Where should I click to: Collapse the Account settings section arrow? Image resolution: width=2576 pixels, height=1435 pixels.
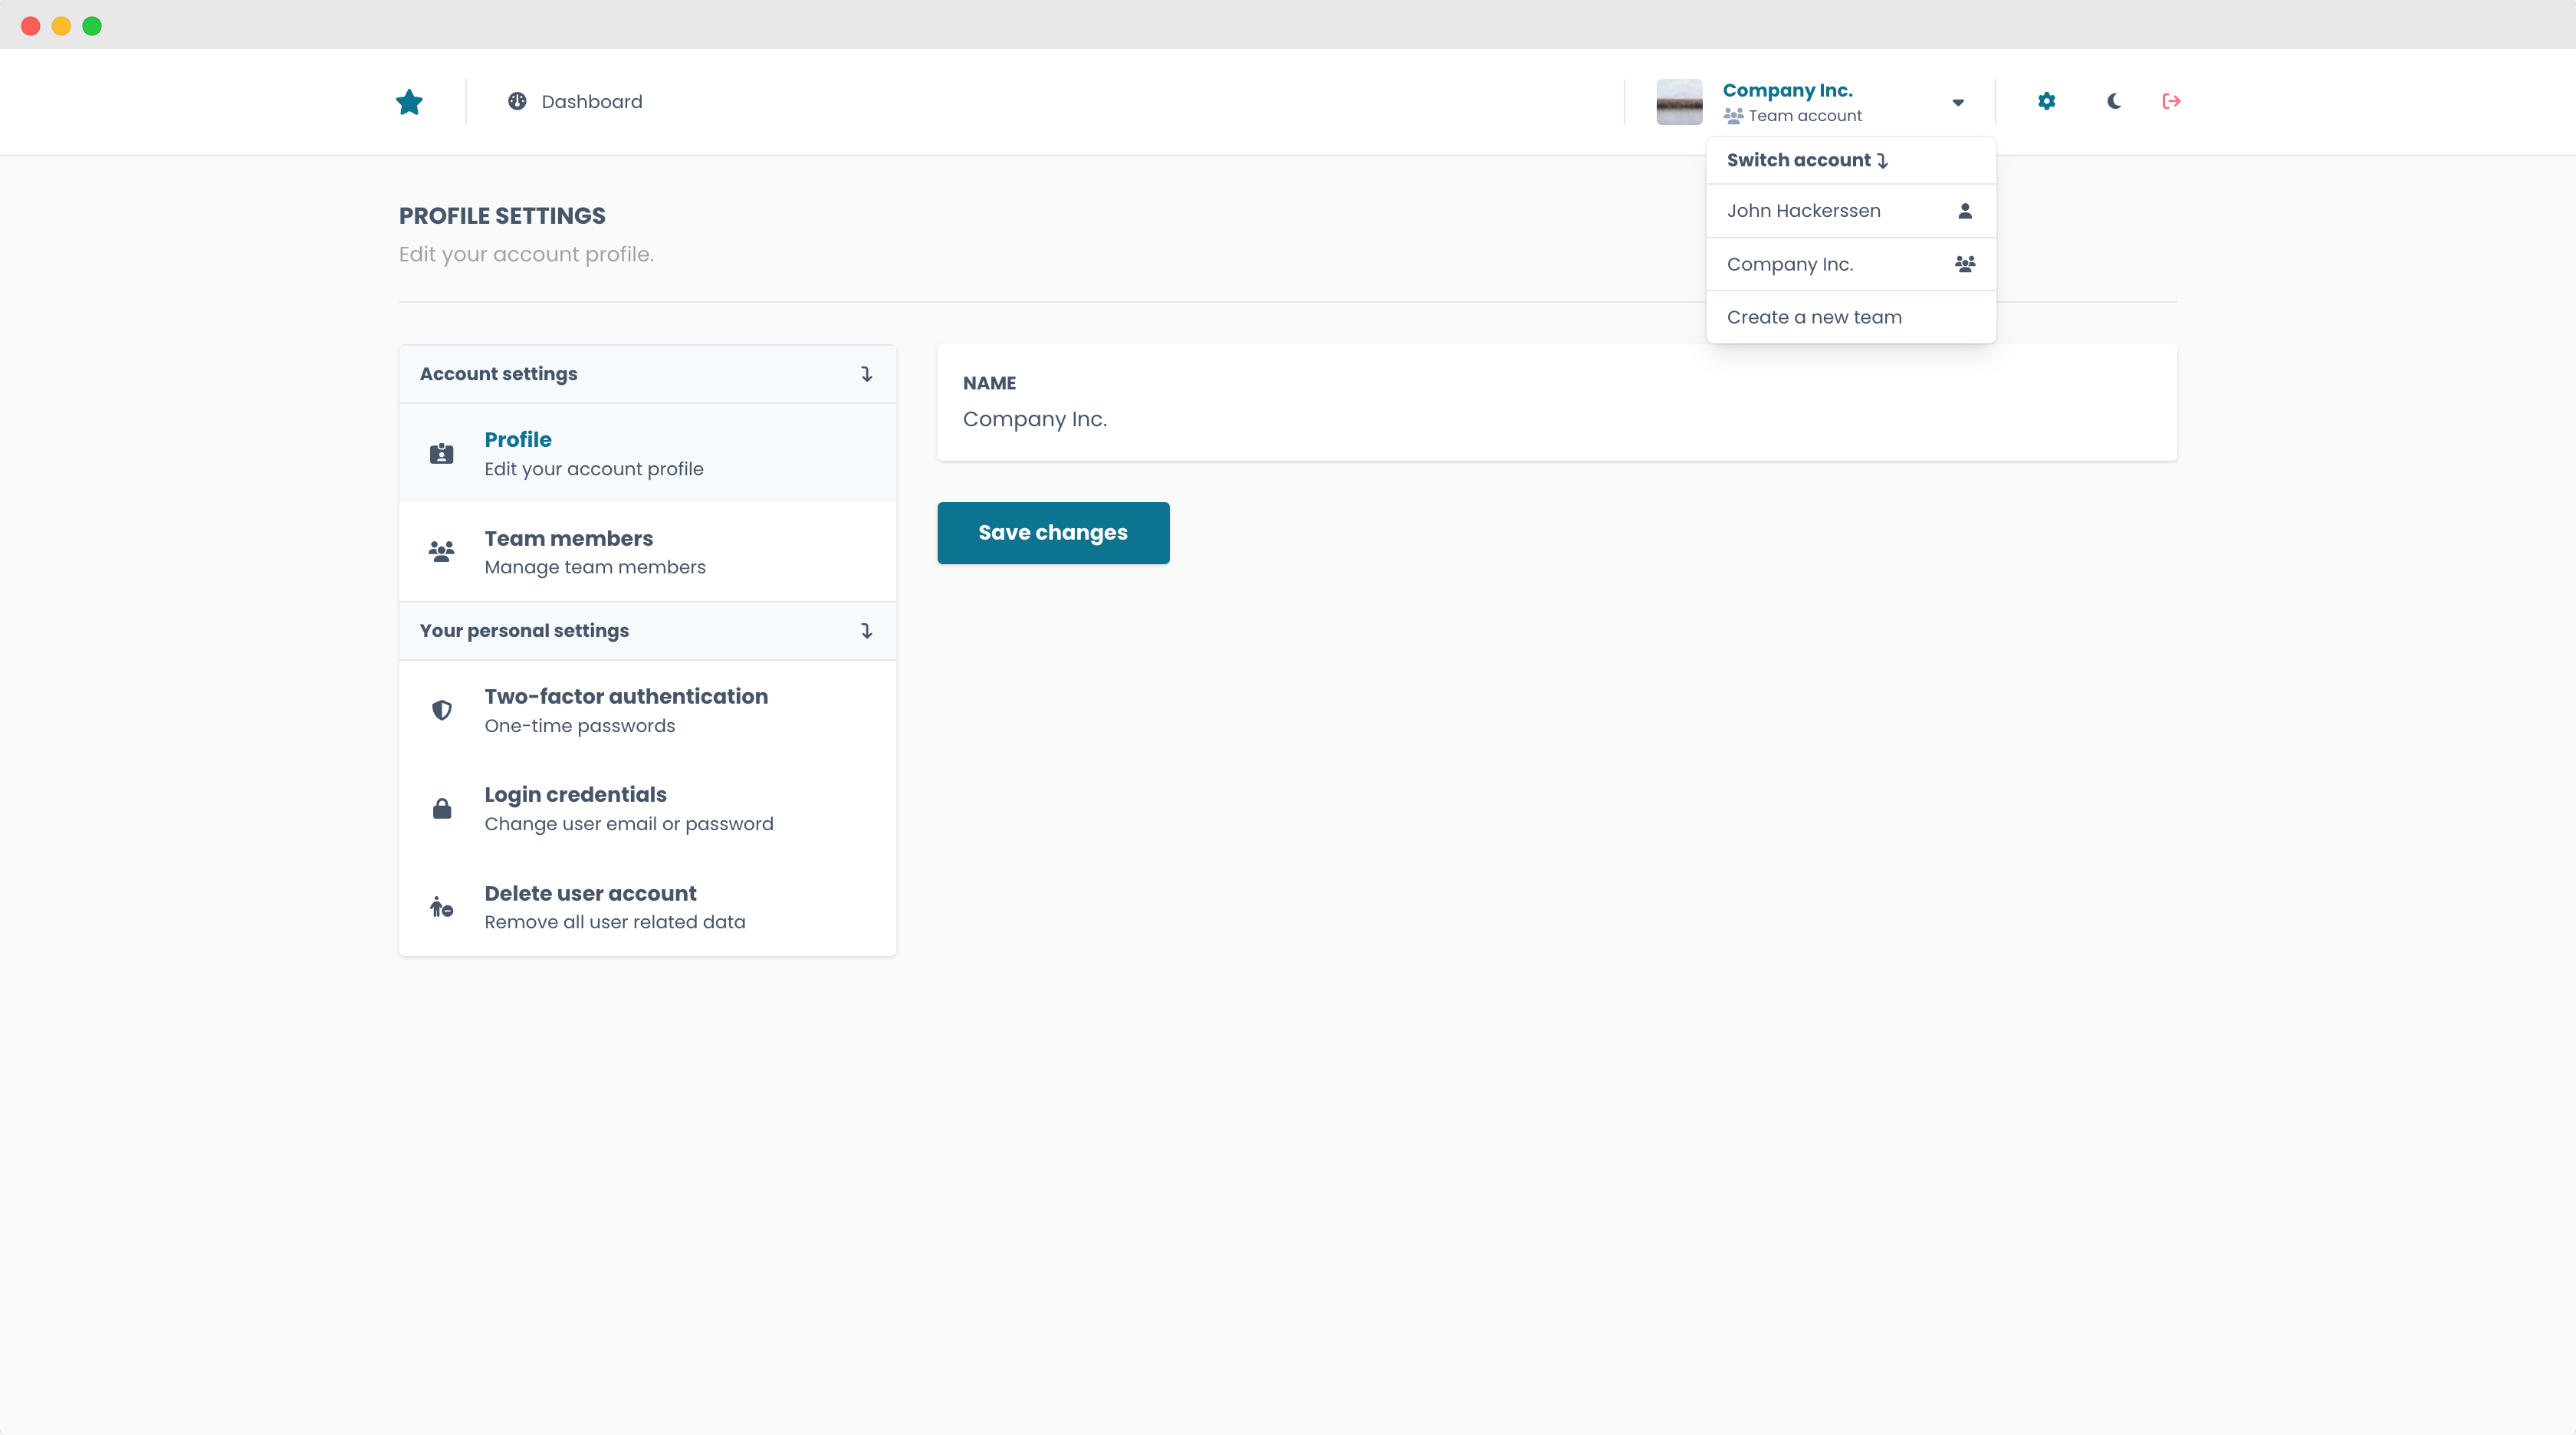866,374
